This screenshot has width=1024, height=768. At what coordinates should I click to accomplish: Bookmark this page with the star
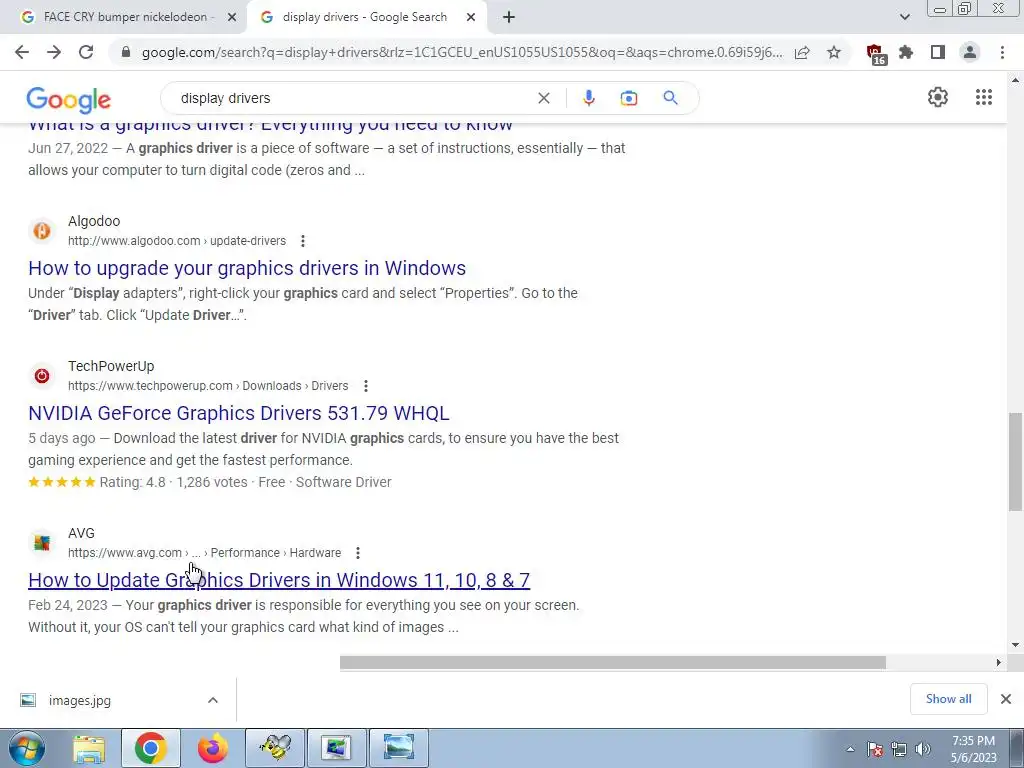pyautogui.click(x=834, y=52)
